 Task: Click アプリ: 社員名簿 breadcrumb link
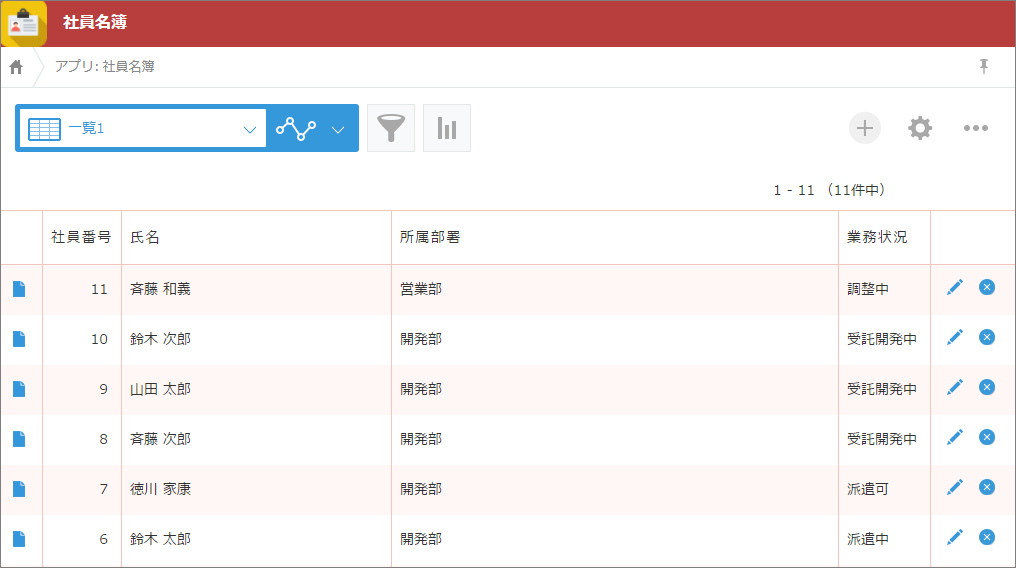(x=104, y=67)
